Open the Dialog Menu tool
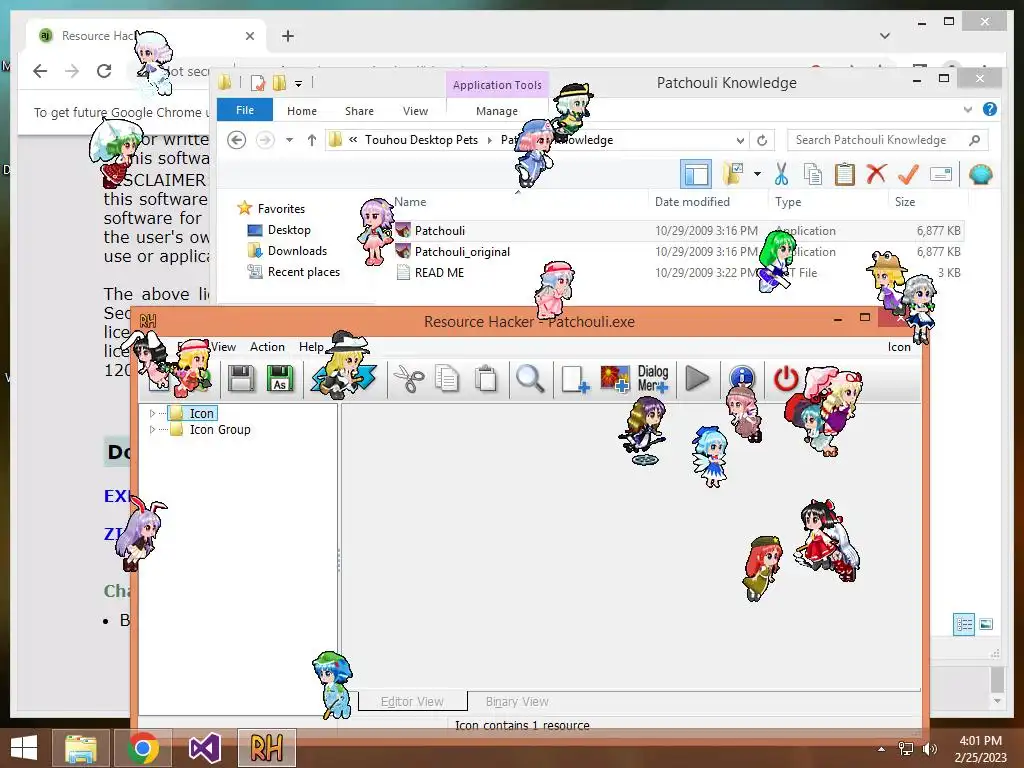The width and height of the screenshot is (1024, 768). coord(653,379)
